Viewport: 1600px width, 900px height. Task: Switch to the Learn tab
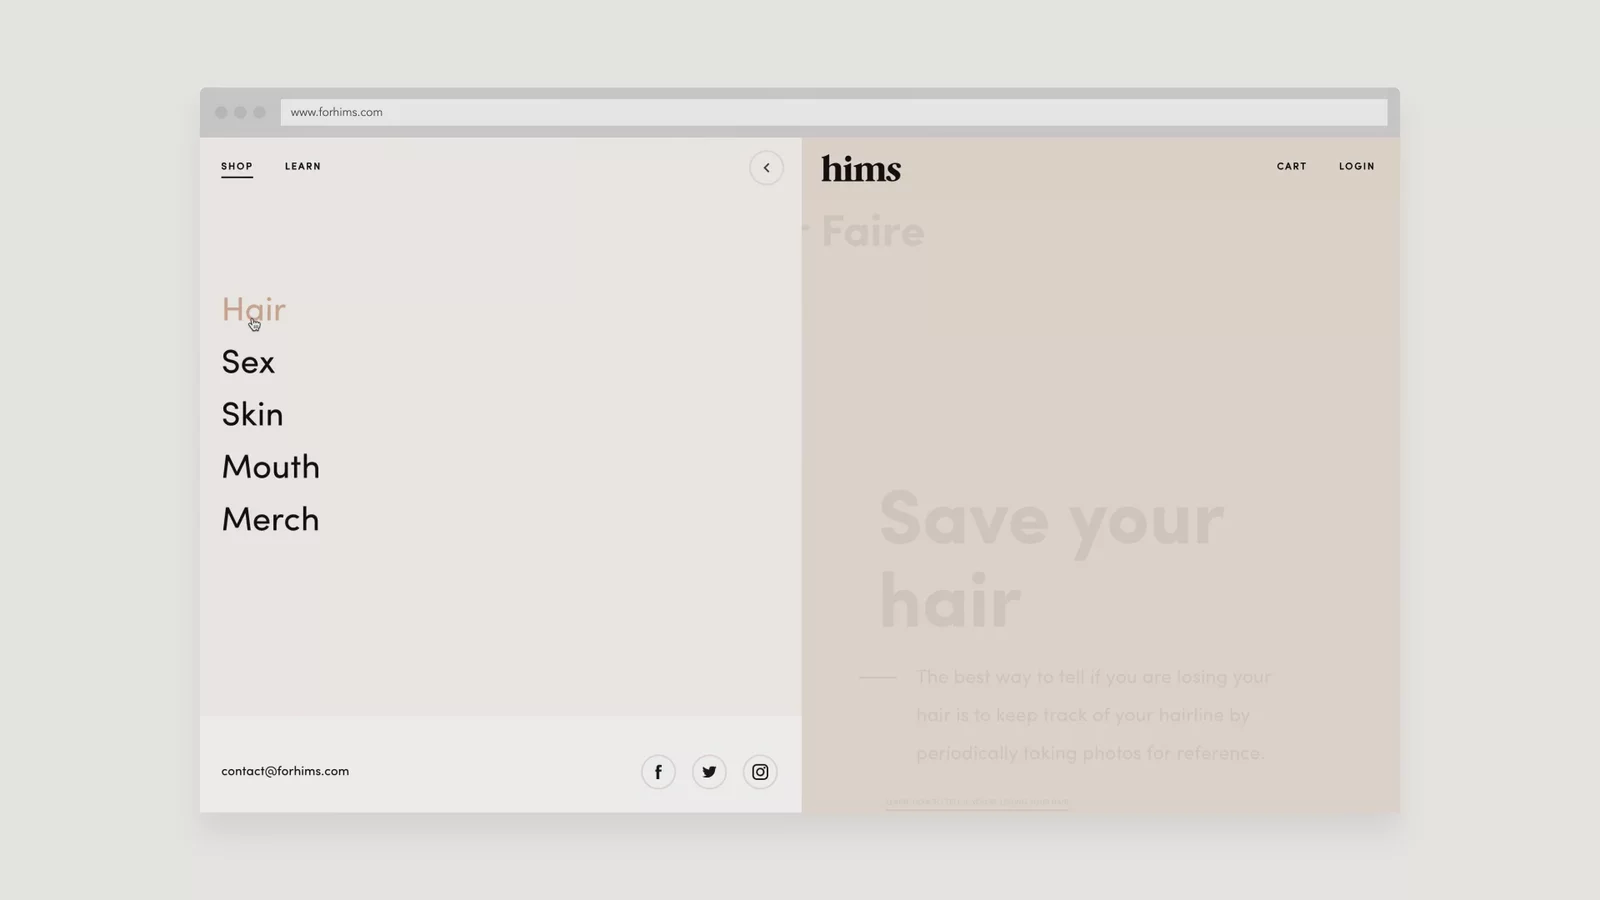(303, 167)
